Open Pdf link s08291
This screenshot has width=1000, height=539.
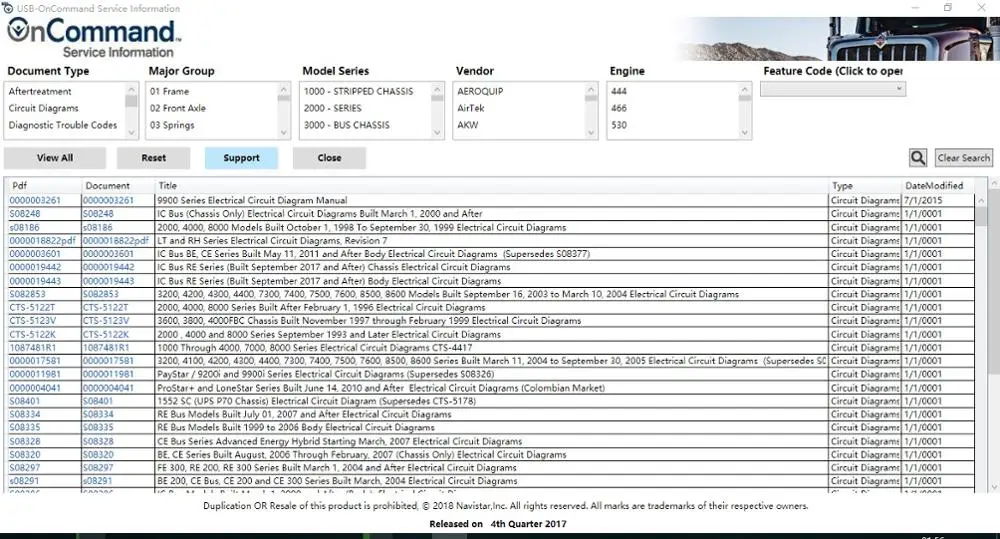coord(24,481)
